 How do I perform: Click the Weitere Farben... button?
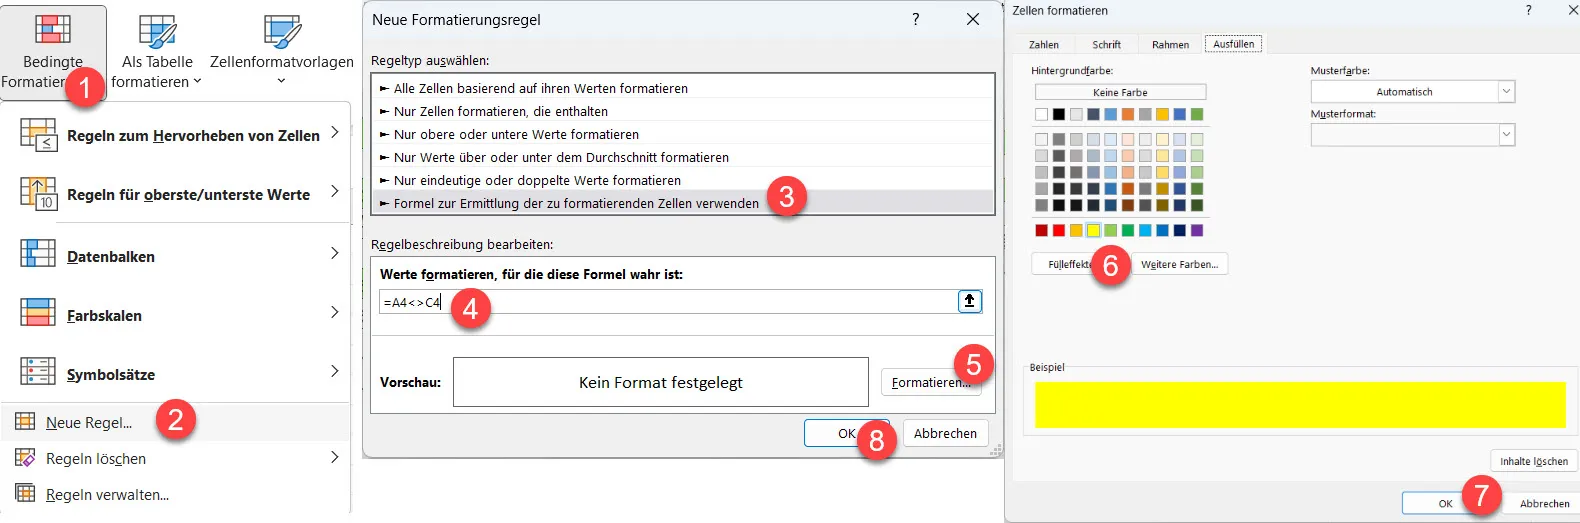pos(1179,265)
